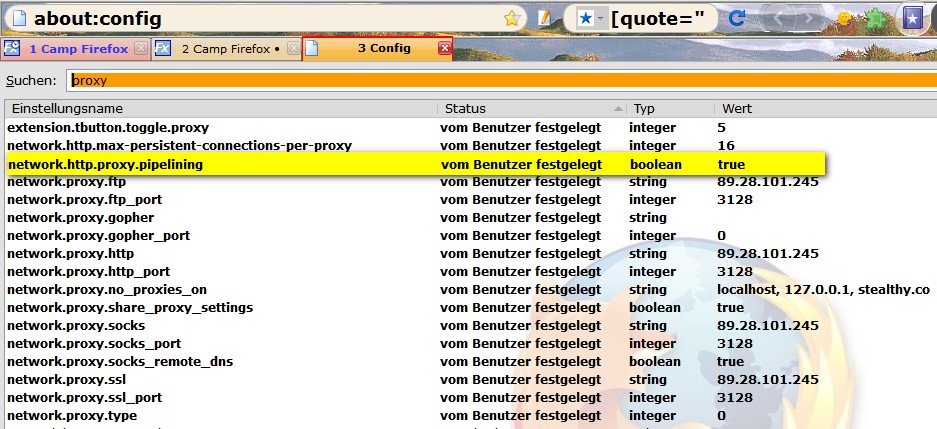
Task: Sort by the Typ column header
Action: click(670, 109)
